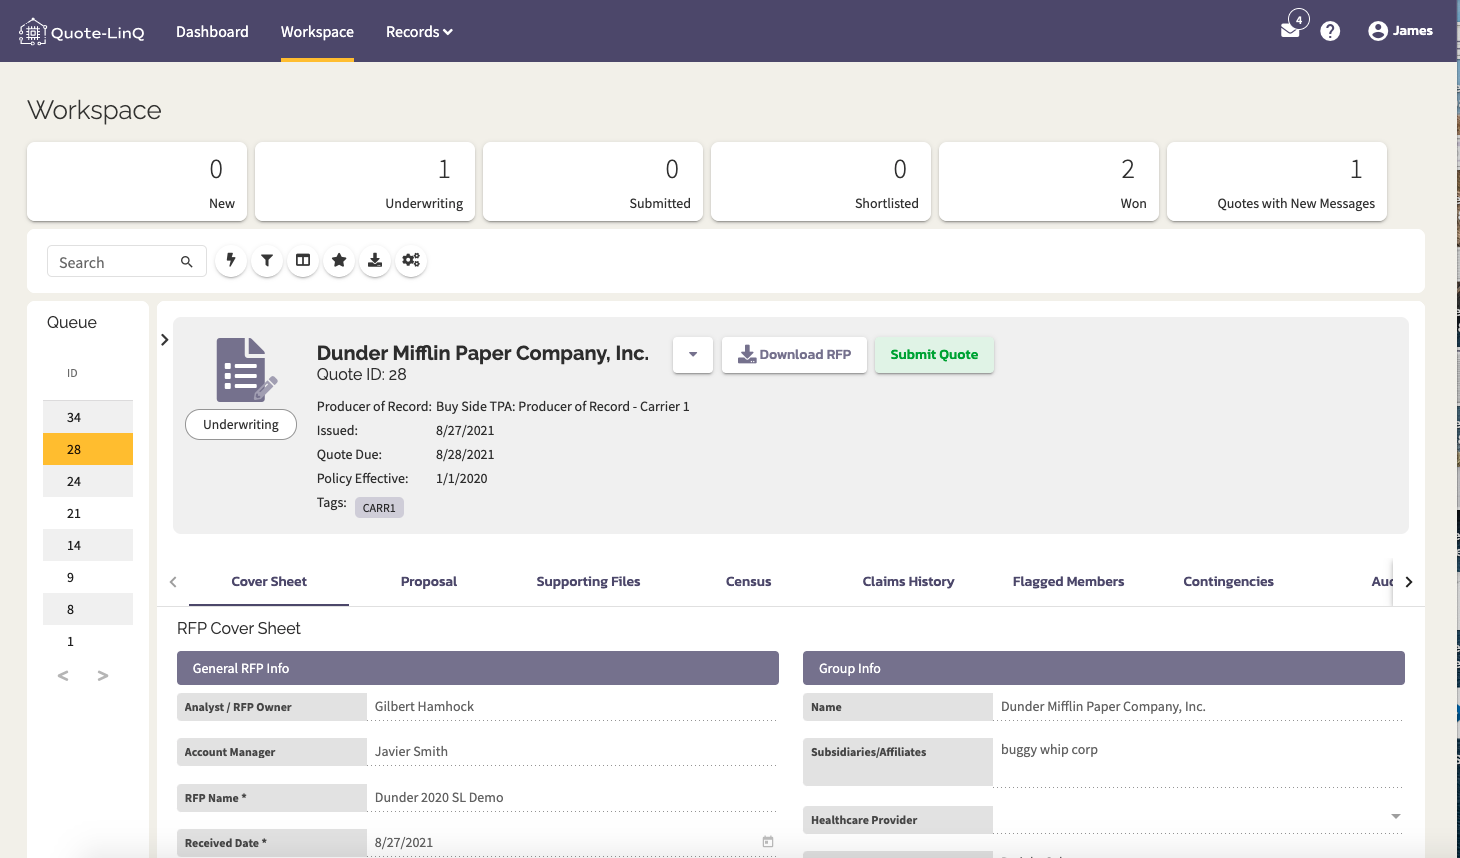This screenshot has width=1460, height=858.
Task: Expand the Records menu
Action: click(x=419, y=32)
